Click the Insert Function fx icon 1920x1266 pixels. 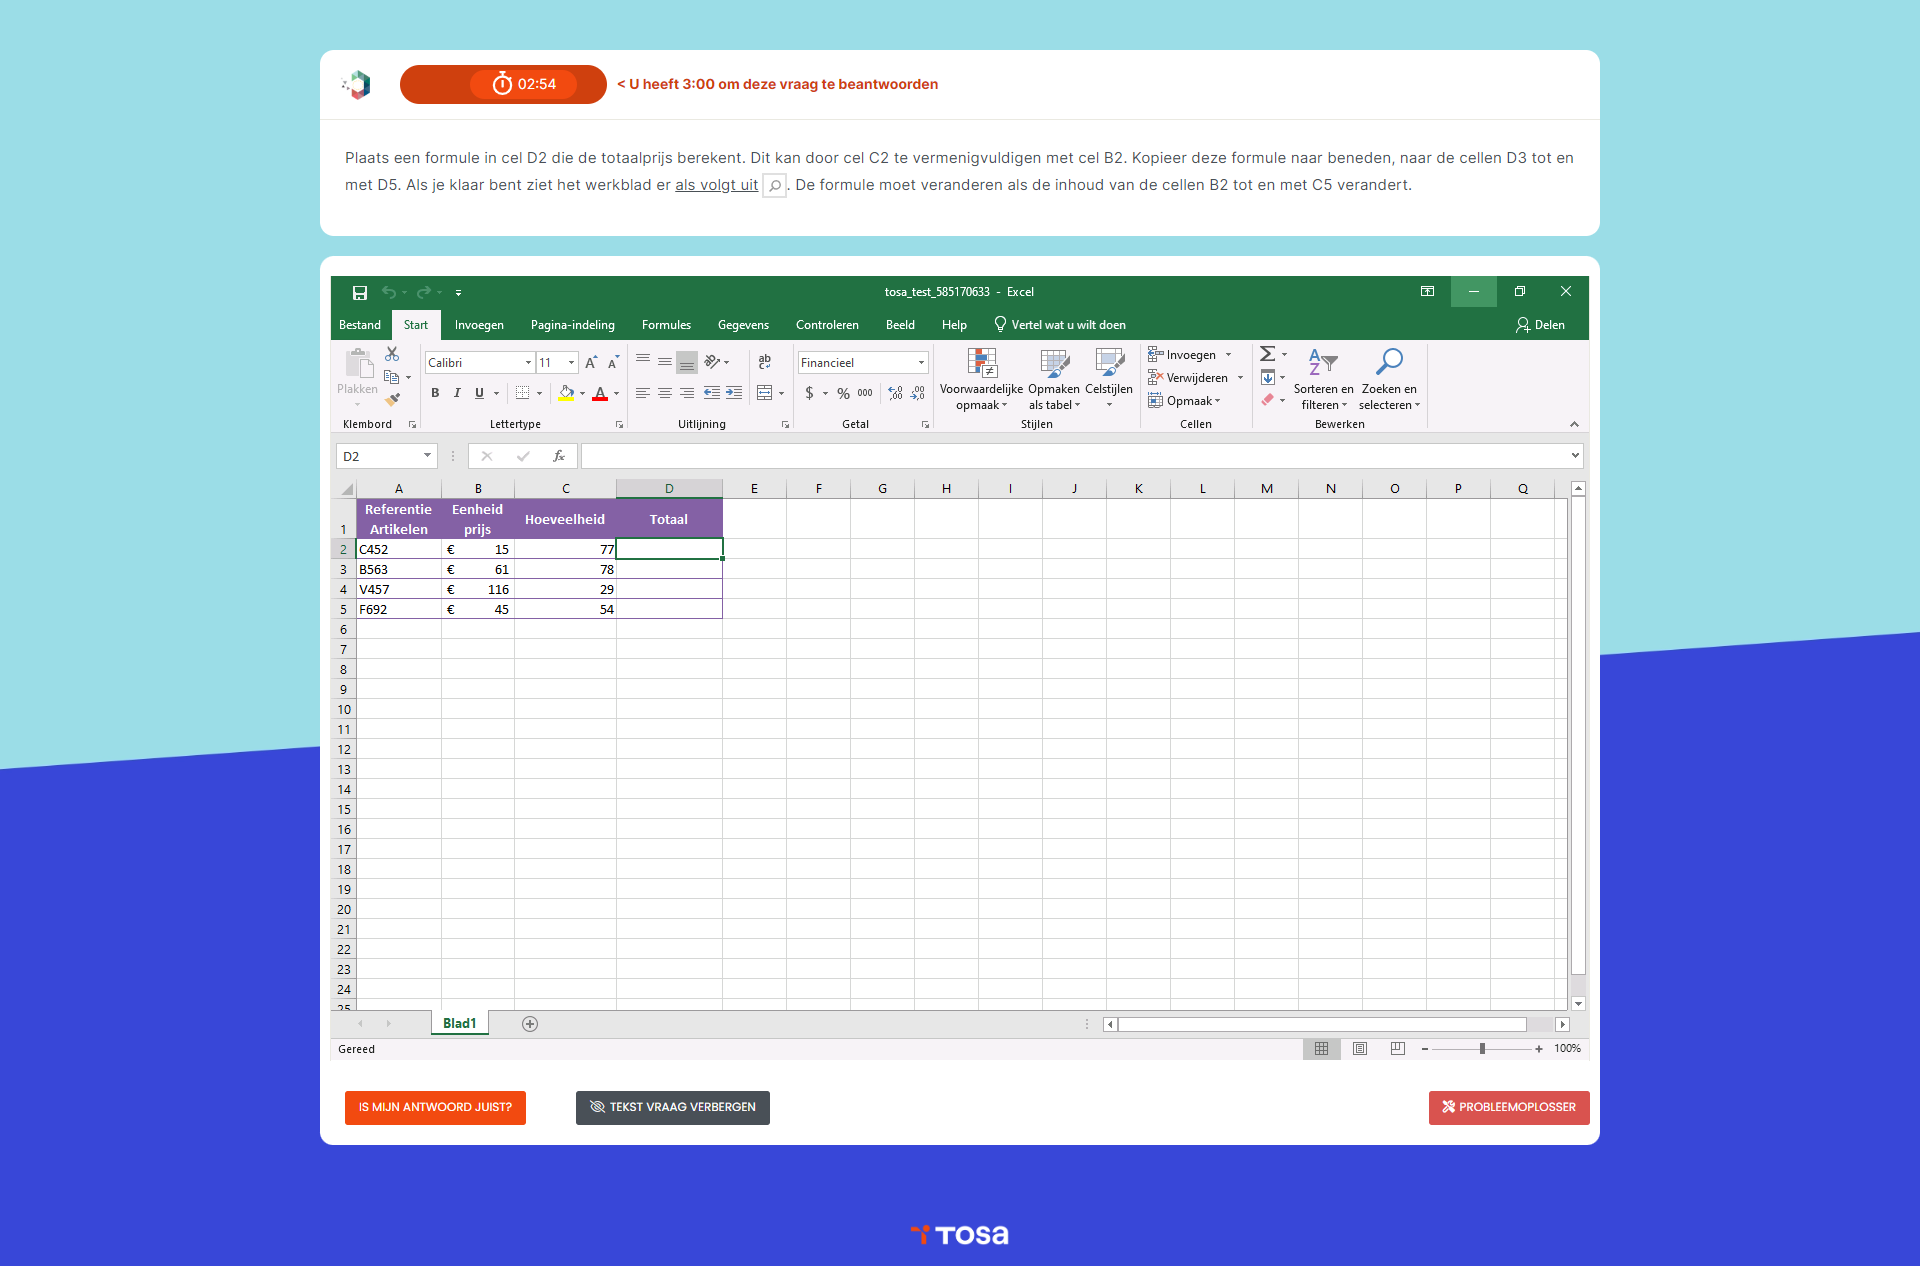(559, 456)
